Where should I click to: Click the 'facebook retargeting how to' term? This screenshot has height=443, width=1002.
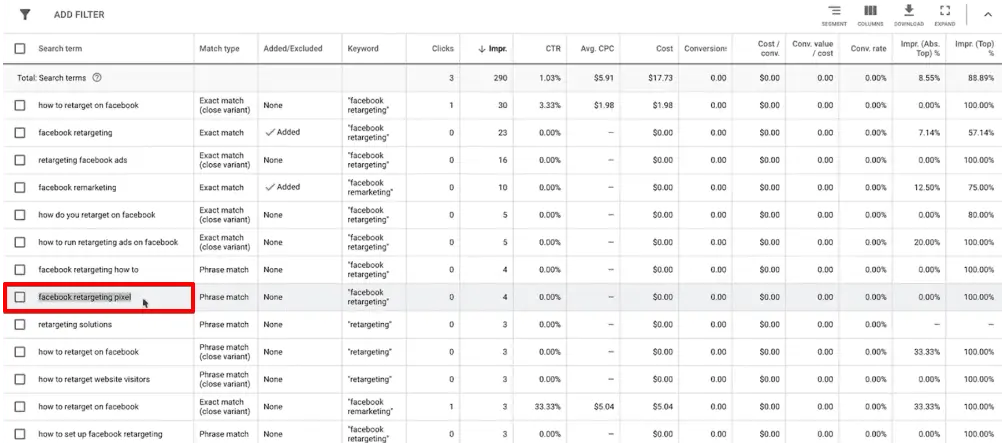(88, 269)
